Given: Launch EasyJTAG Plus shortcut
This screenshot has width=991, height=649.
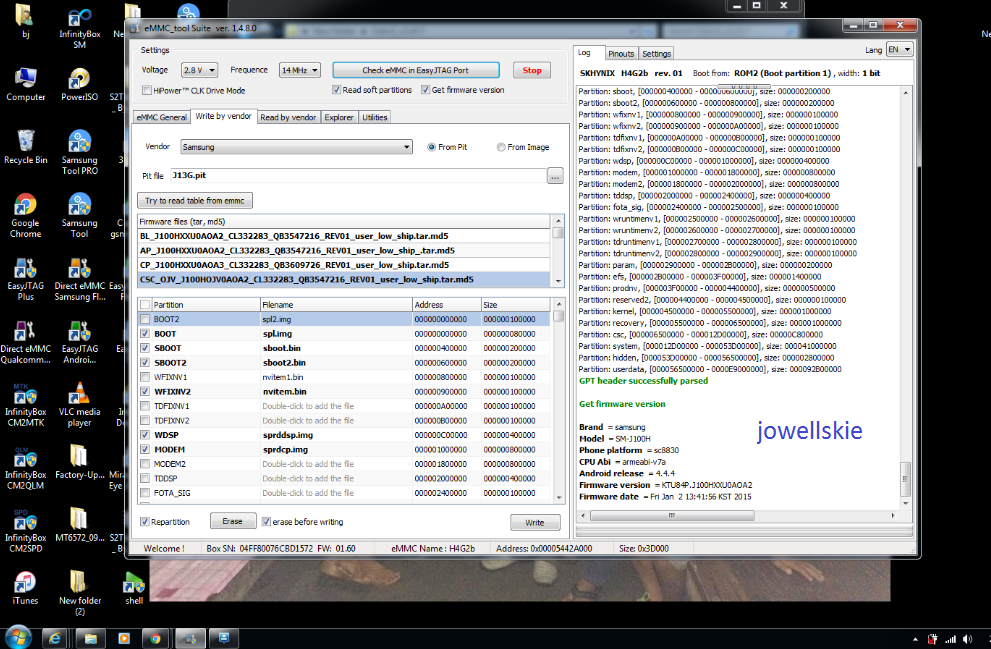Looking at the screenshot, I should [25, 279].
